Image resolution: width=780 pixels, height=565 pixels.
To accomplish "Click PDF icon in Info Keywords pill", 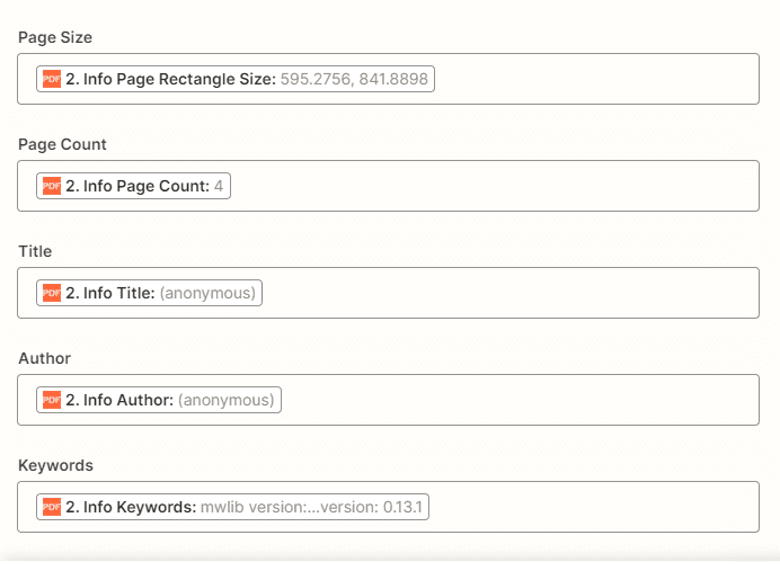I will 52,507.
